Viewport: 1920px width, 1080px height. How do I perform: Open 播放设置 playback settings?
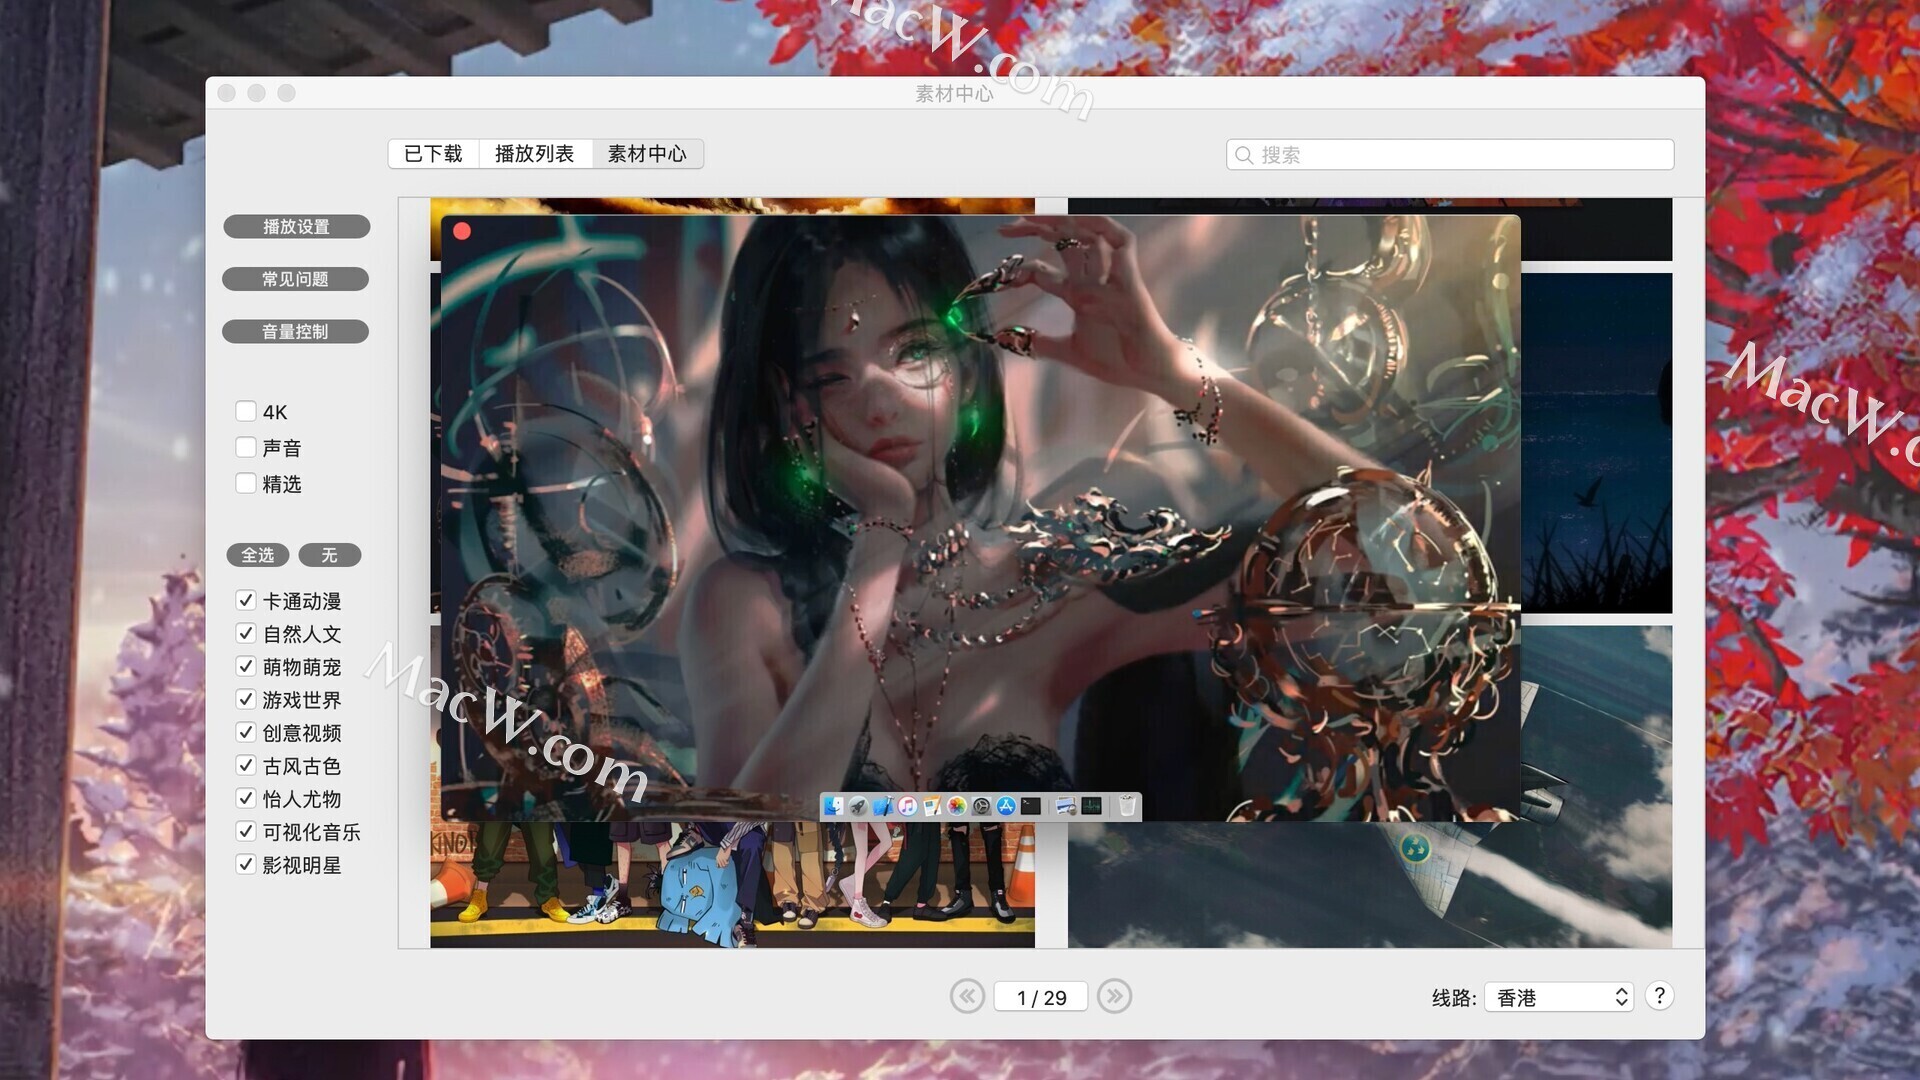(x=296, y=227)
